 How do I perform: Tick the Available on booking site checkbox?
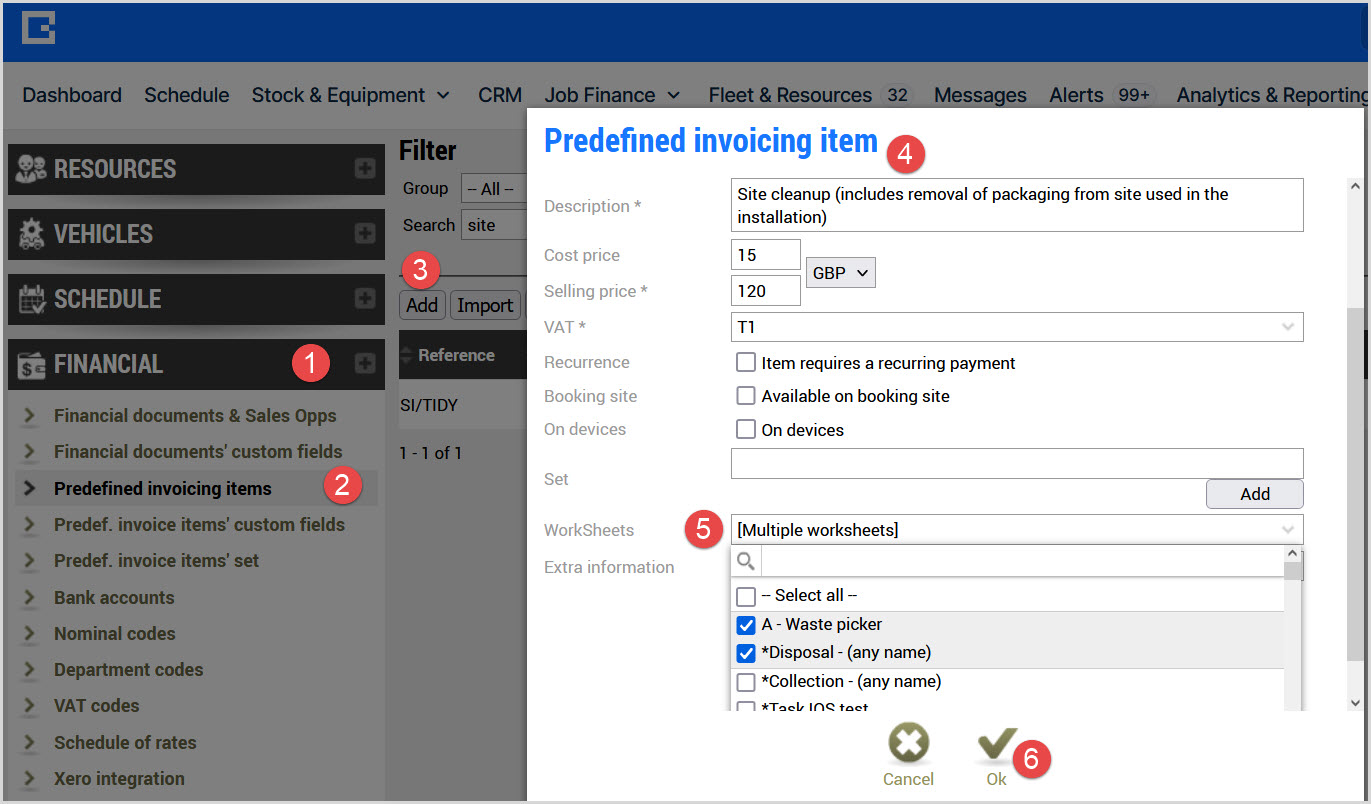click(745, 396)
